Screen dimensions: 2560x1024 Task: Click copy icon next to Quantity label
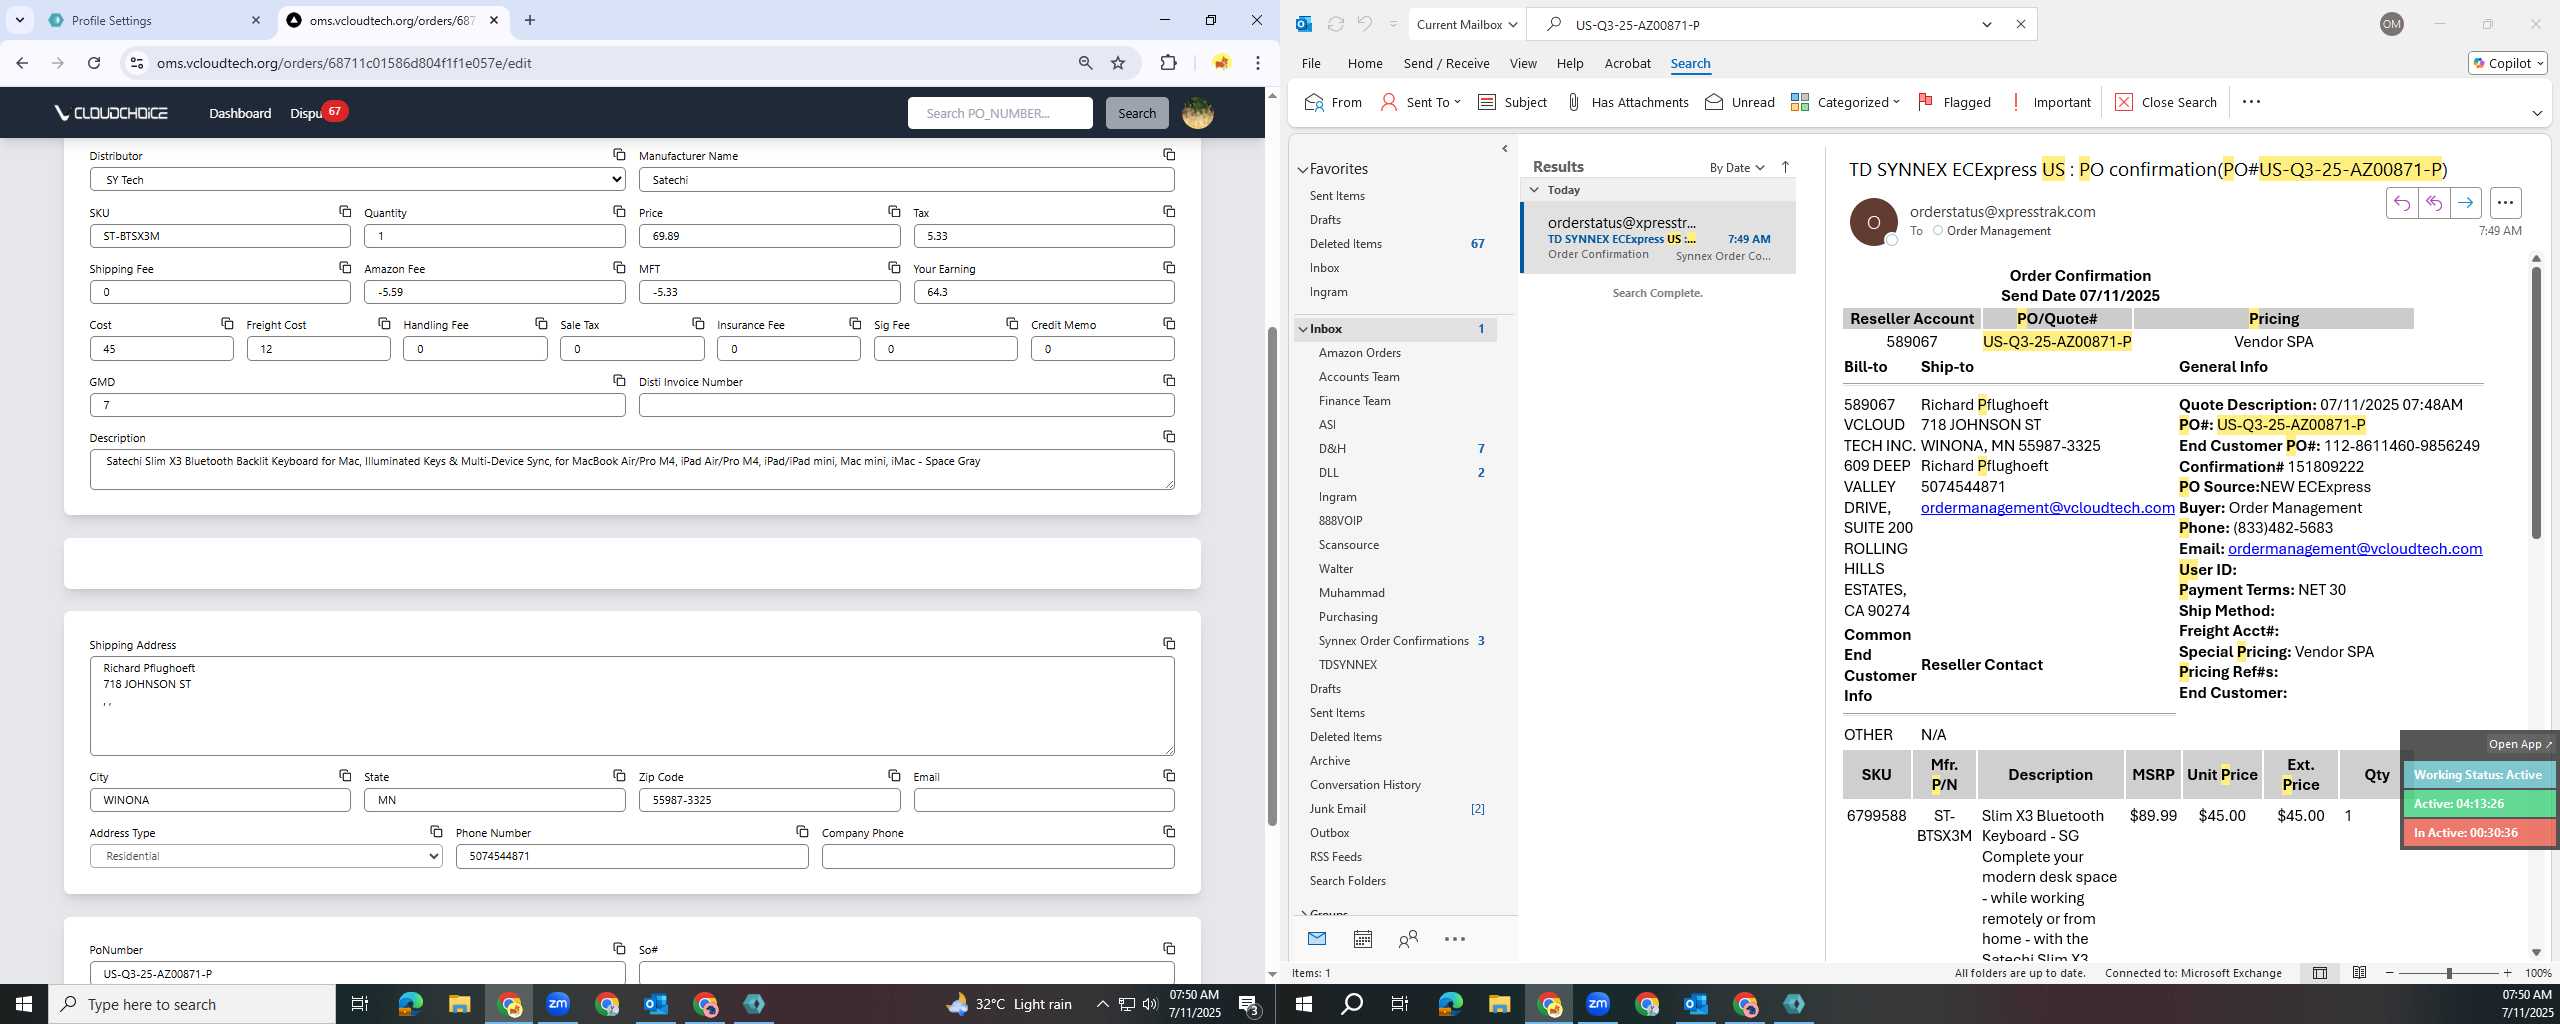[x=619, y=211]
